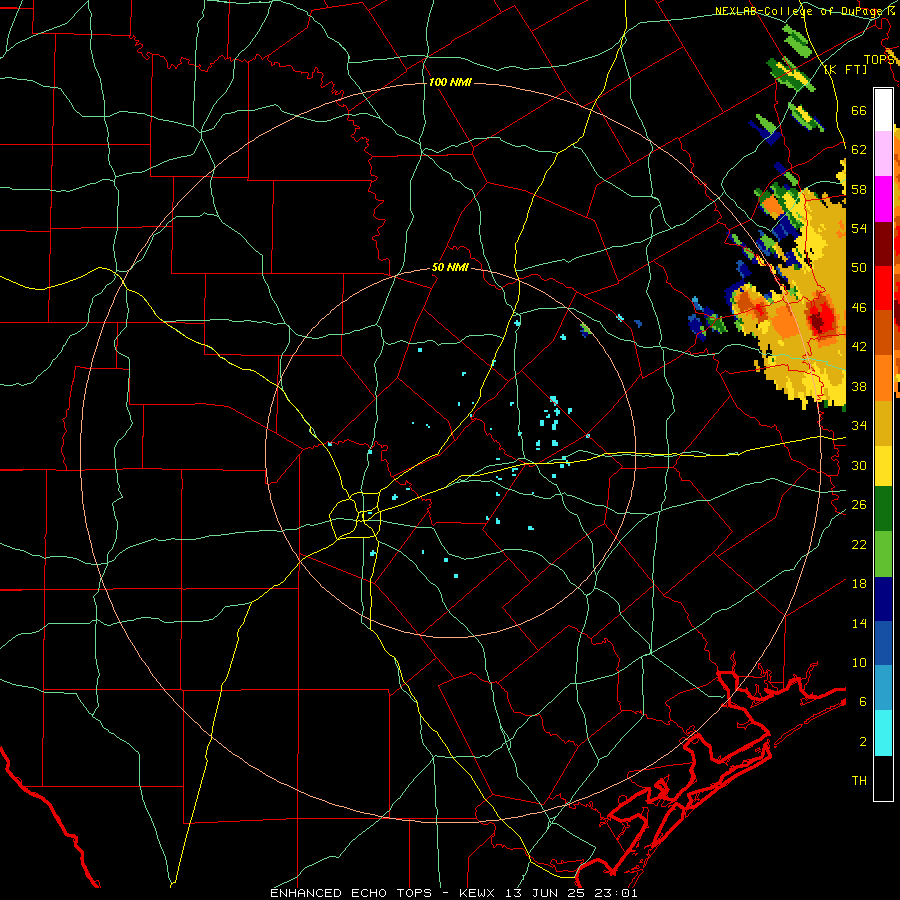The height and width of the screenshot is (900, 900).
Task: Pick the dark red legend swatch
Action: [x=883, y=244]
